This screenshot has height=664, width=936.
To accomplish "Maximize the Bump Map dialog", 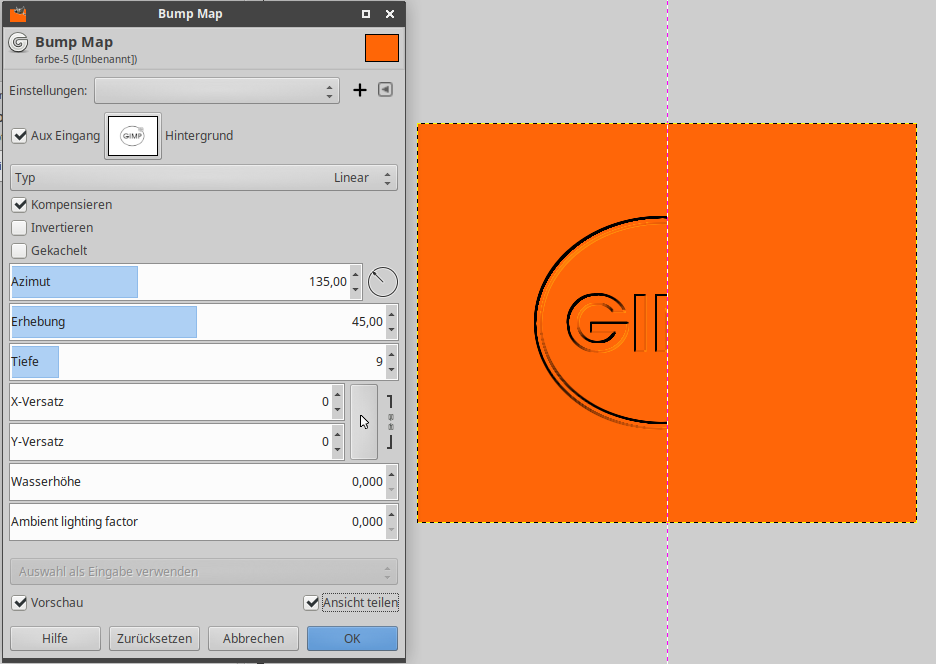I will (x=366, y=14).
